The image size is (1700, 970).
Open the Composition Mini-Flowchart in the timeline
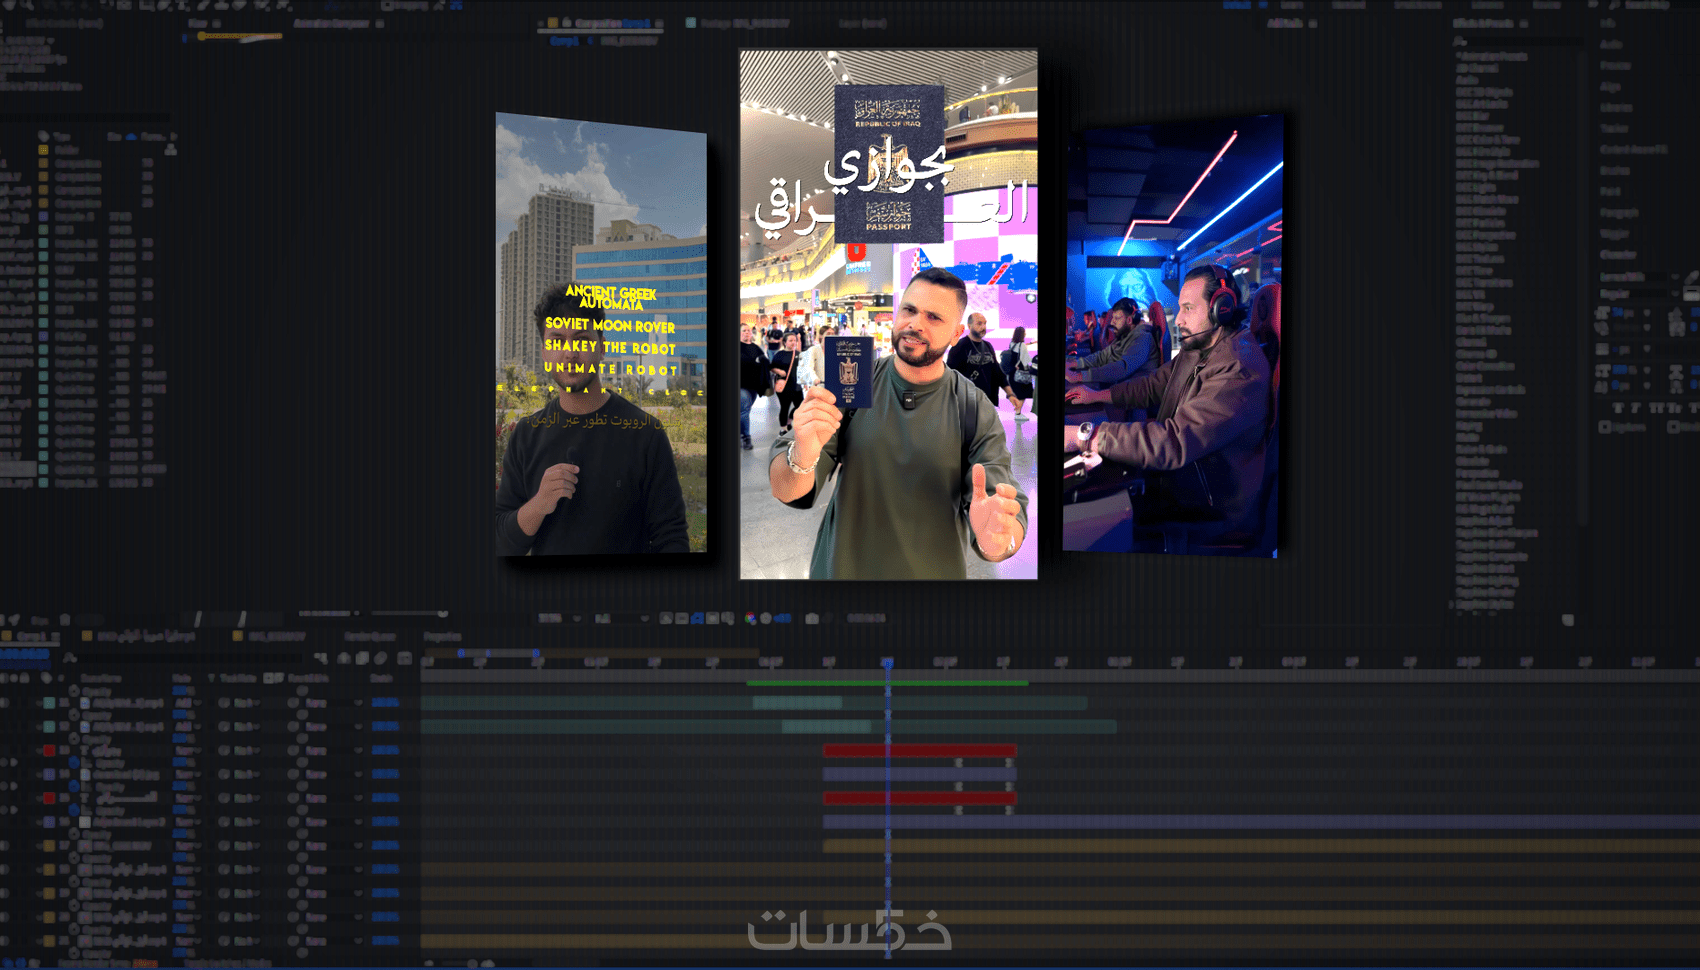click(320, 658)
